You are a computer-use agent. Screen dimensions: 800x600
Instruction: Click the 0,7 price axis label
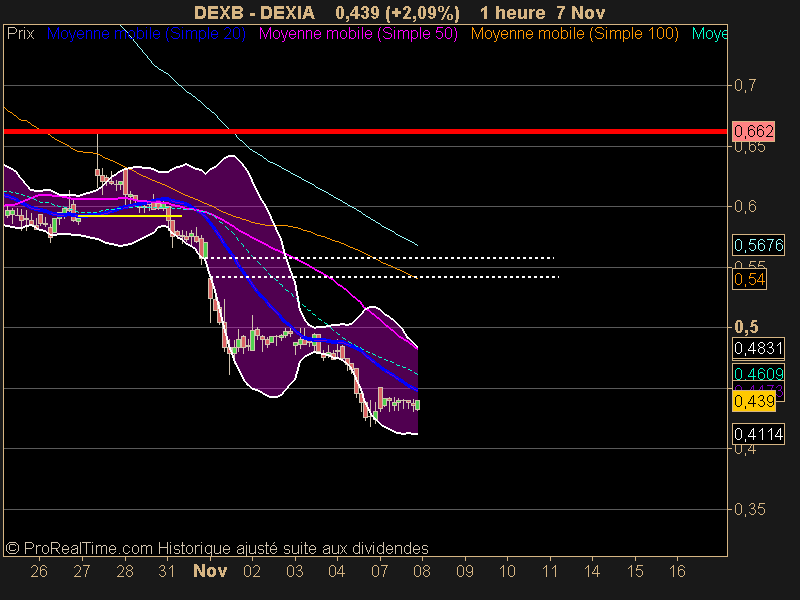744,85
